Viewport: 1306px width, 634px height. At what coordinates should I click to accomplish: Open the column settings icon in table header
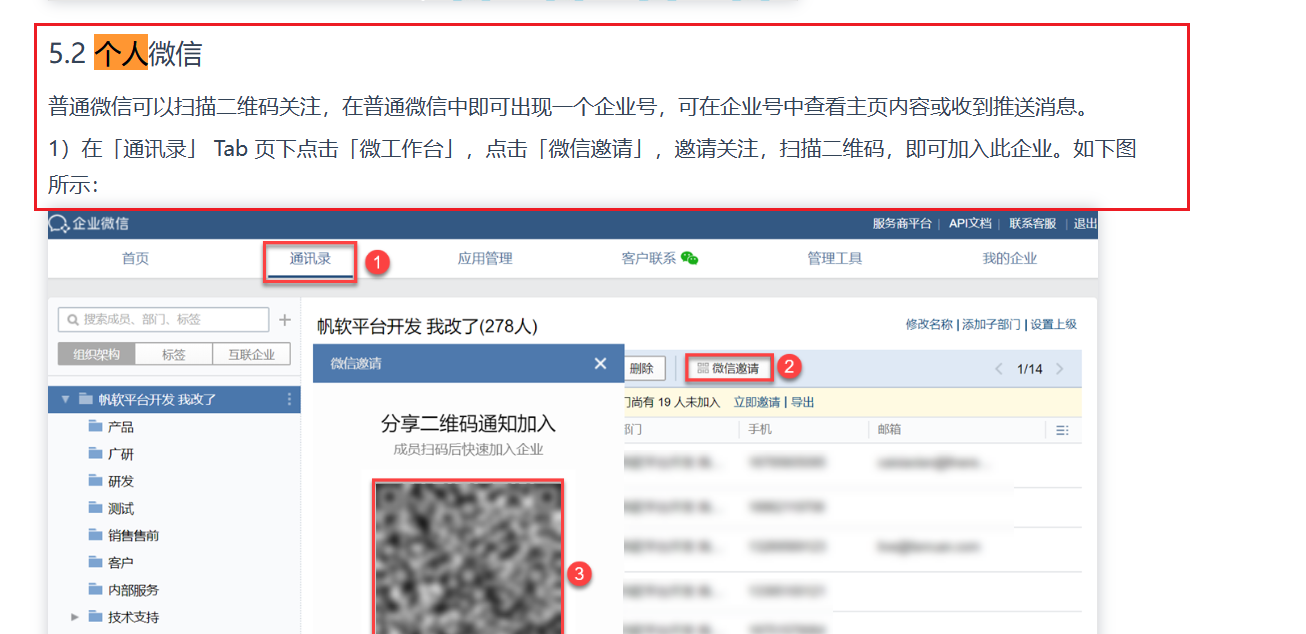1062,430
